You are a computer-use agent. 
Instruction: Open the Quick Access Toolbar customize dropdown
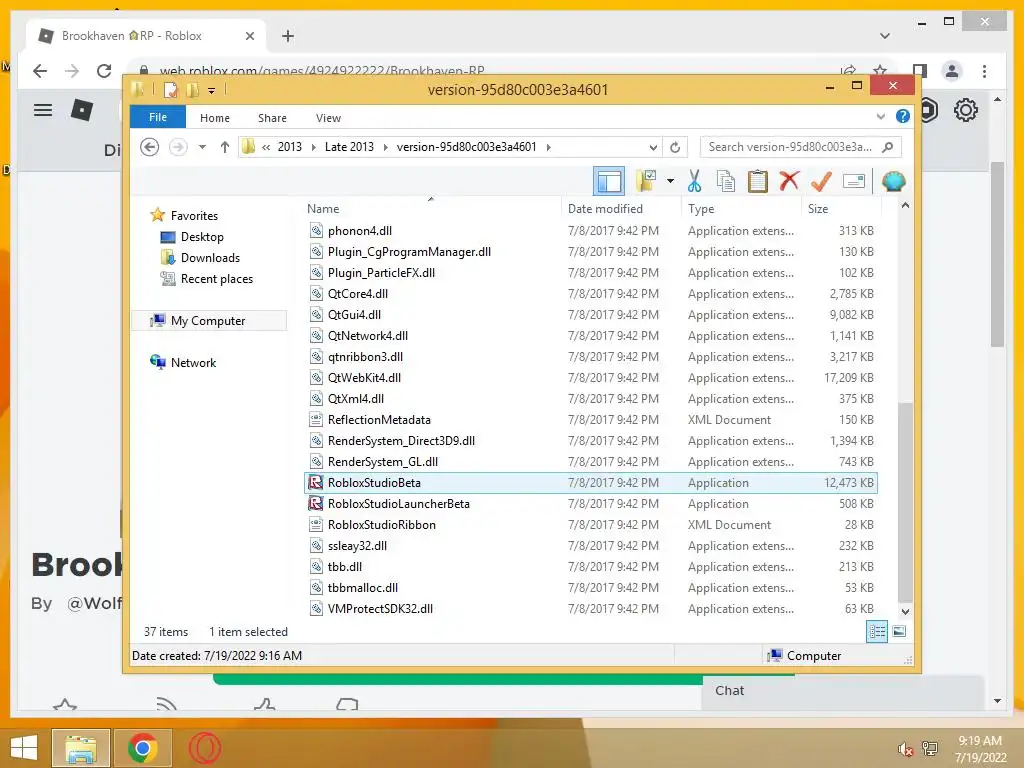(212, 90)
